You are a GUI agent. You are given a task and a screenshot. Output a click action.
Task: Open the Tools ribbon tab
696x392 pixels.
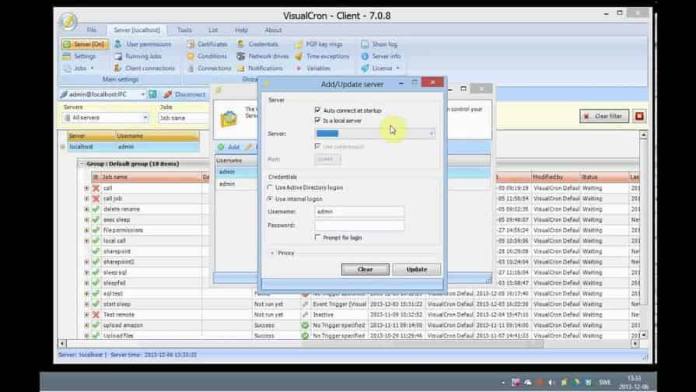click(x=184, y=30)
